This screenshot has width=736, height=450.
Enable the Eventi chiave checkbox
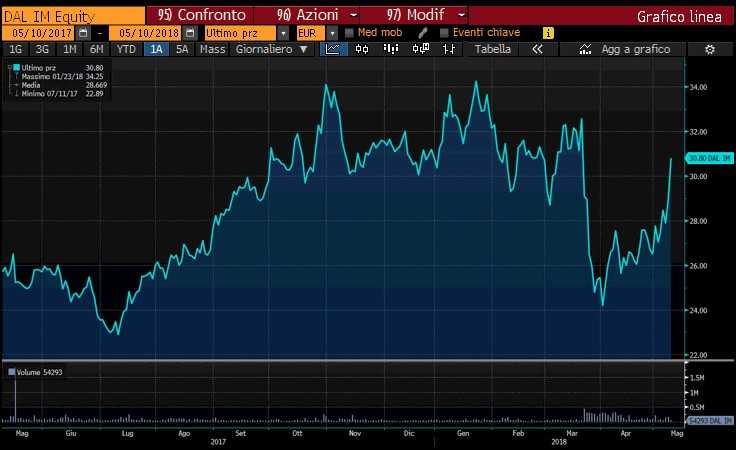click(444, 33)
